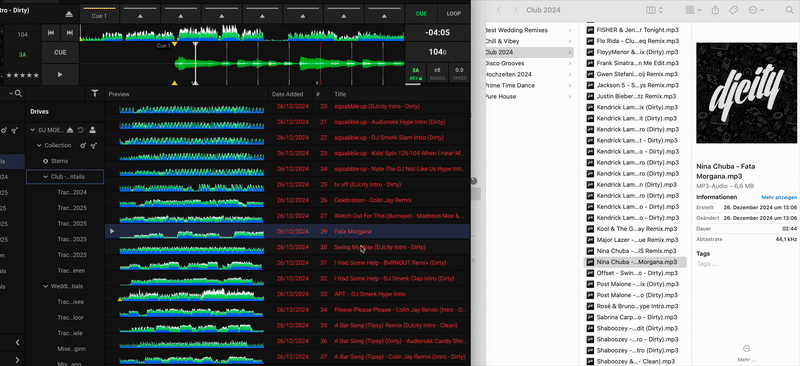The image size is (800, 366).
Task: Click the Stems icon in the collection tree
Action: pos(45,161)
